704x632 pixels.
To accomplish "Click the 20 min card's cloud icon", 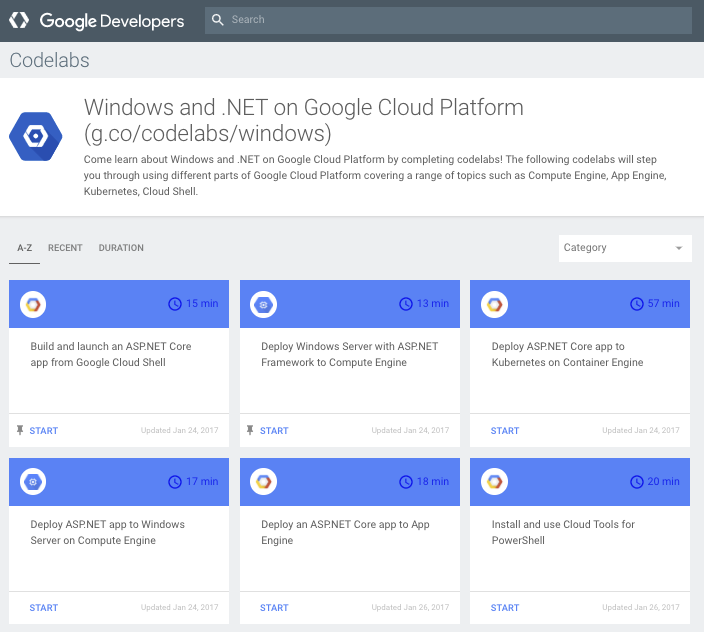I will click(x=494, y=482).
